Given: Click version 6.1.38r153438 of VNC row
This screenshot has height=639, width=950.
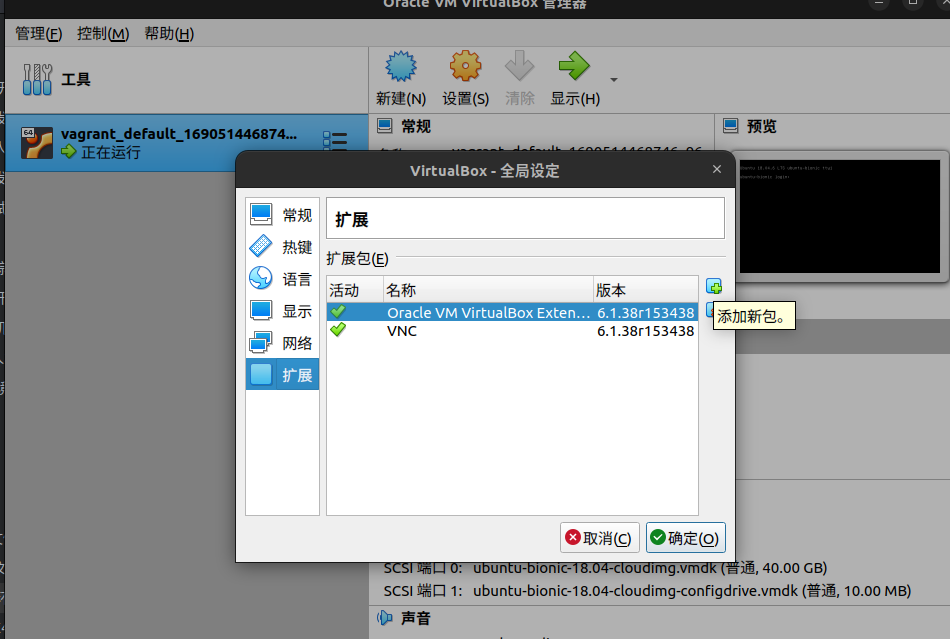Looking at the screenshot, I should click(645, 331).
